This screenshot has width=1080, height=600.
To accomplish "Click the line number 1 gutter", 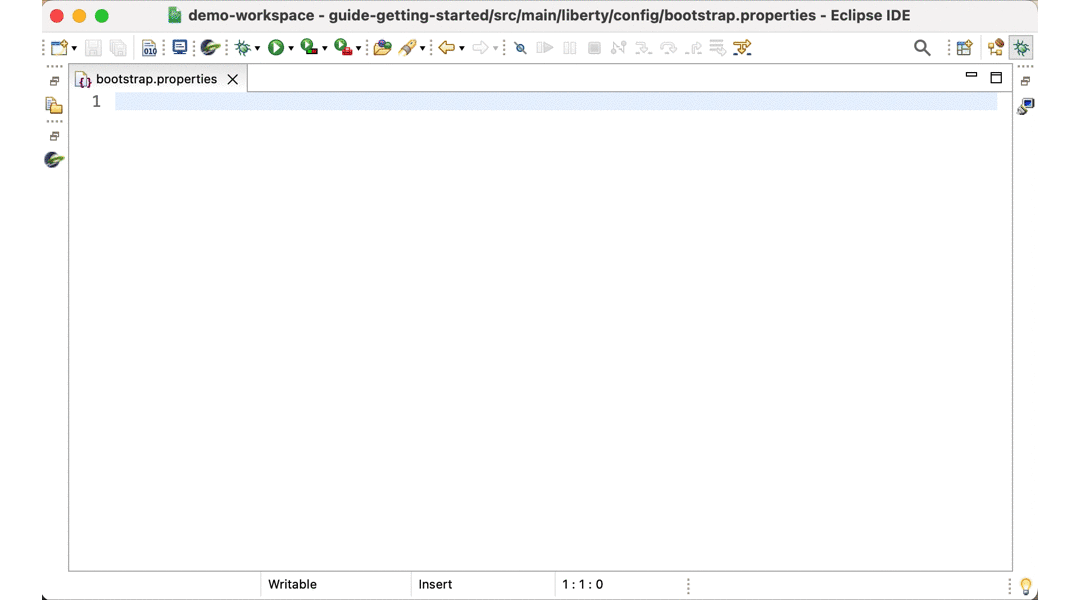I will [96, 102].
